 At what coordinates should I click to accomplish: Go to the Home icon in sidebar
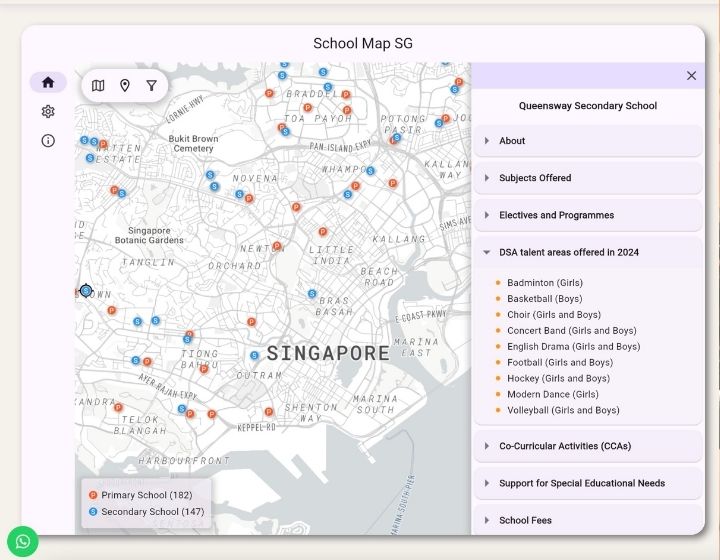pyautogui.click(x=48, y=82)
